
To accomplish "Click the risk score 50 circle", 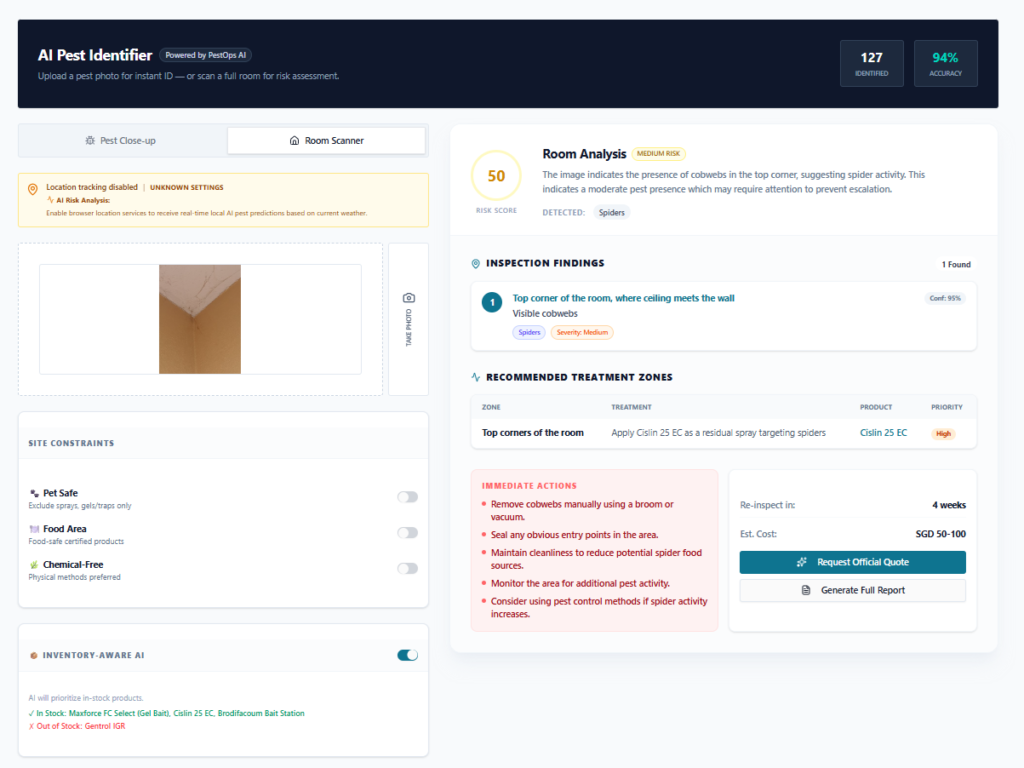I will (x=496, y=176).
